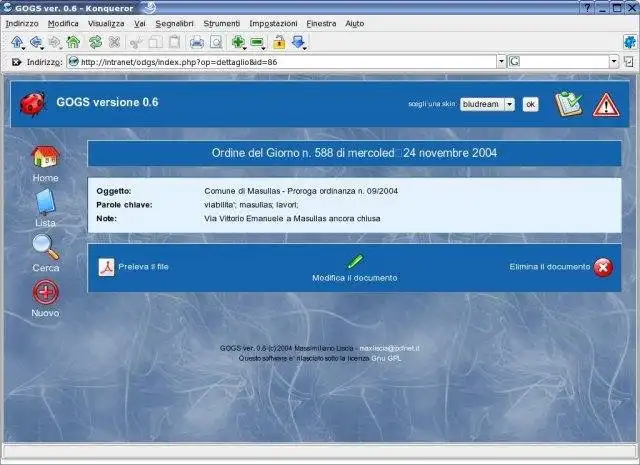The image size is (640, 465).
Task: Open the clipboard checklist icon in the header
Action: 568,104
